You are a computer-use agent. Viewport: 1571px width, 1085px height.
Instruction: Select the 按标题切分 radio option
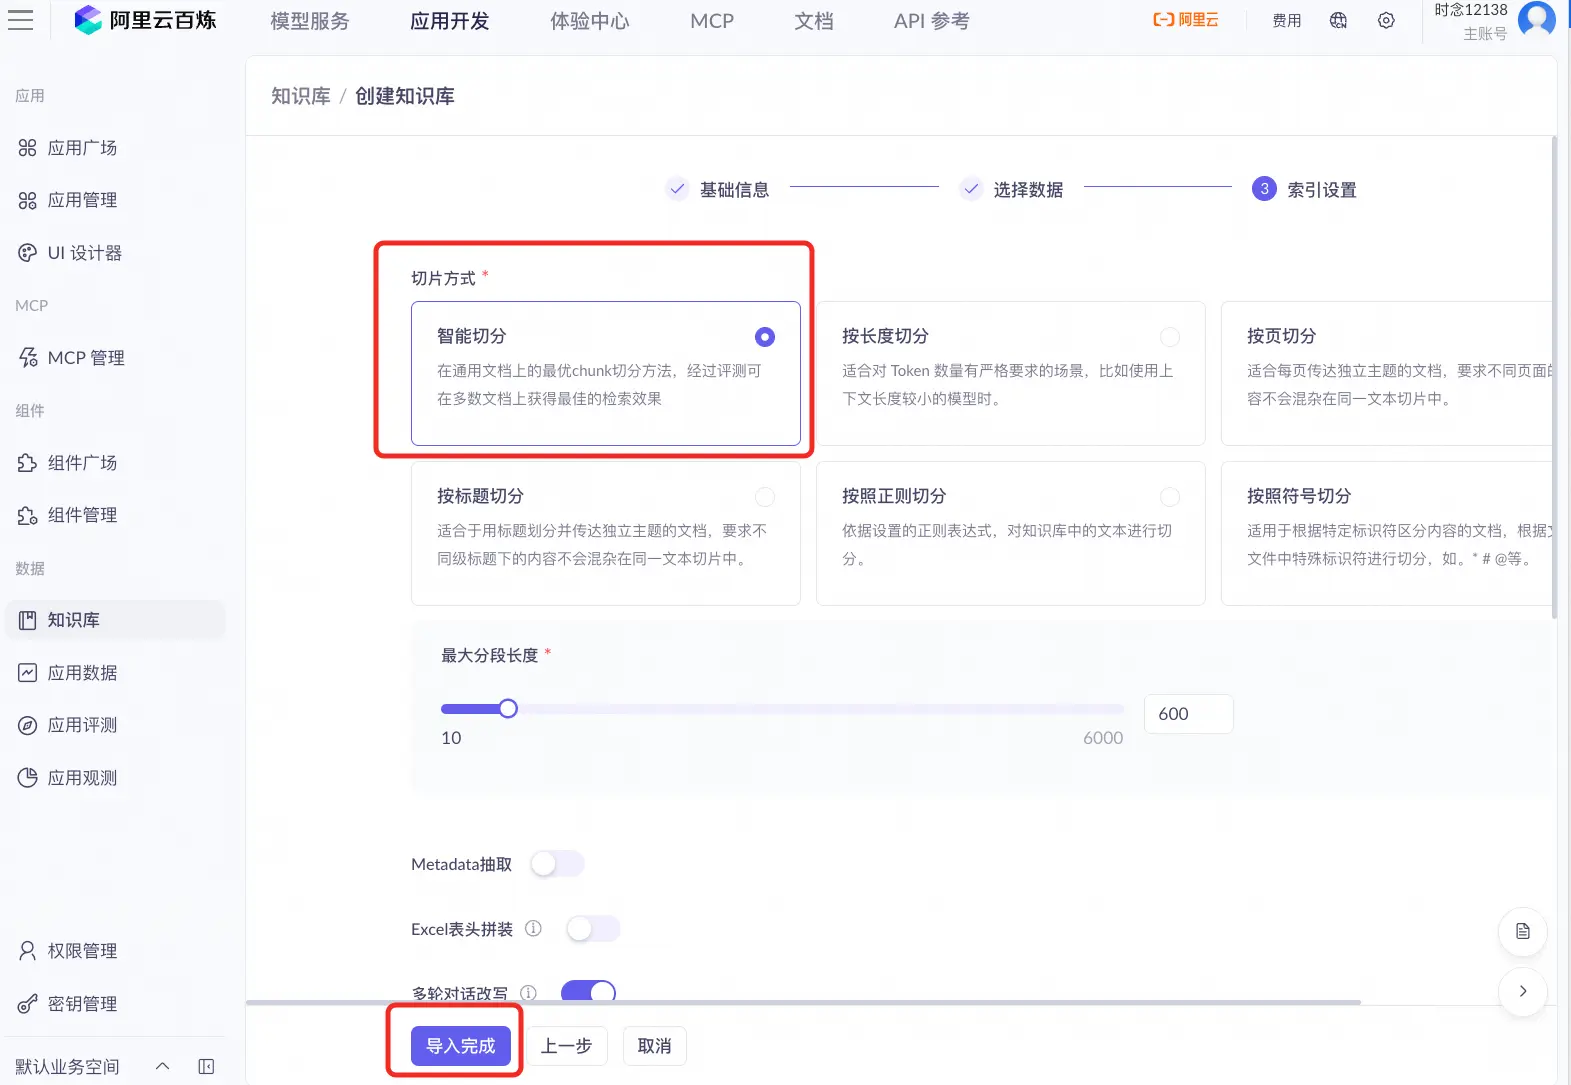tap(765, 497)
